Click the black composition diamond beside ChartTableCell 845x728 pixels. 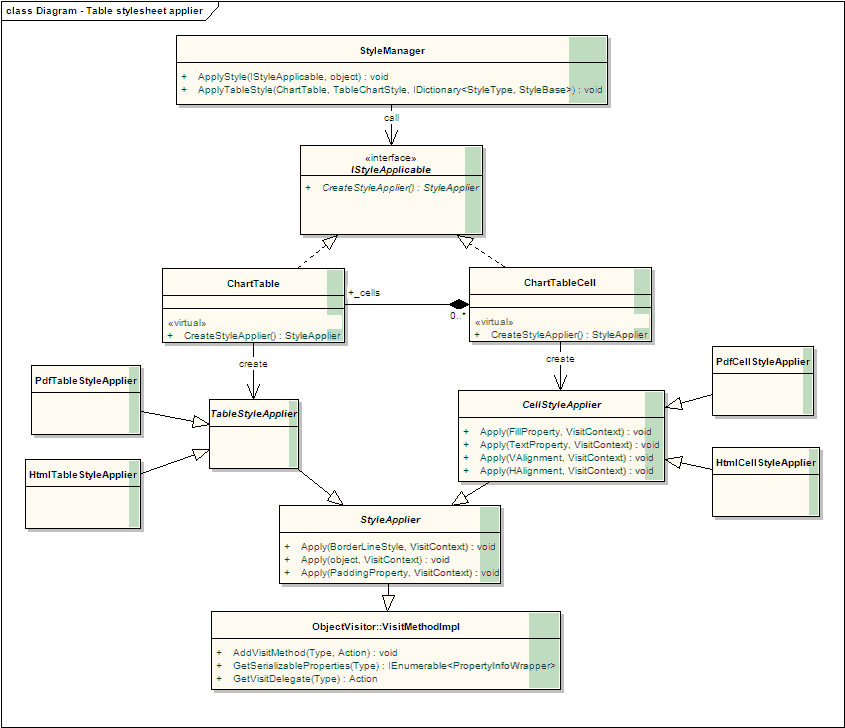tap(458, 304)
